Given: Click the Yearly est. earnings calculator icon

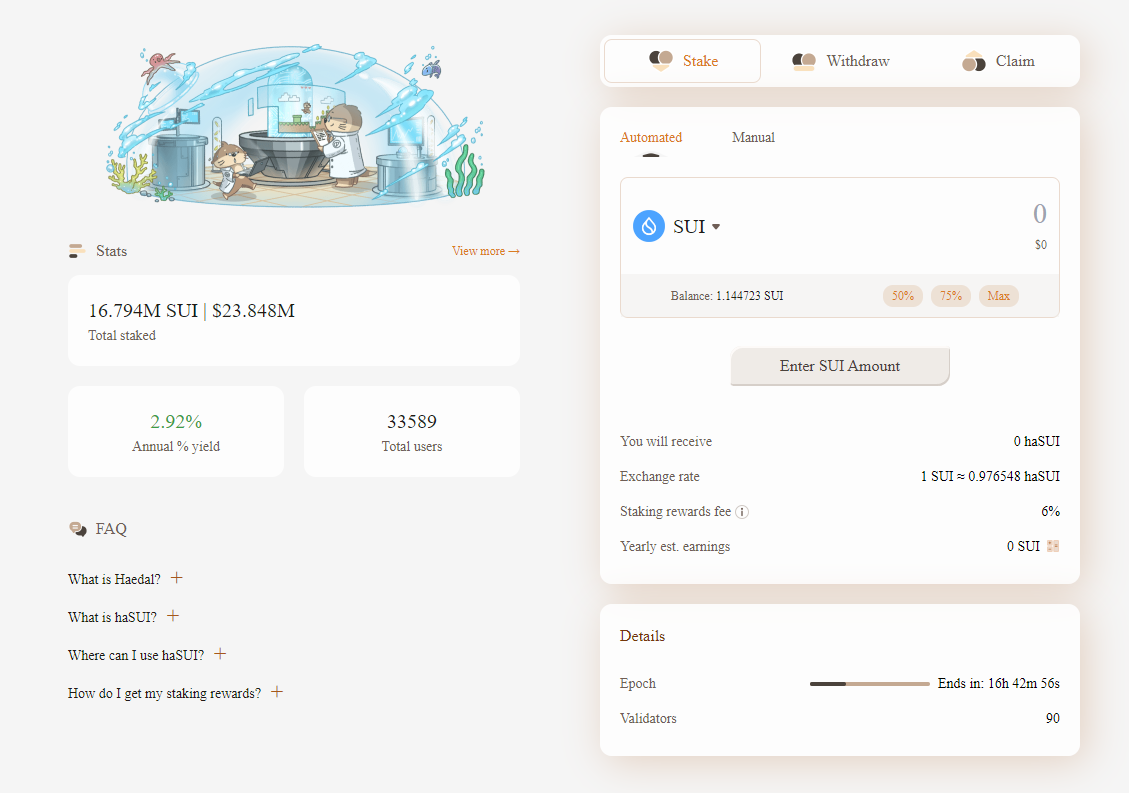Looking at the screenshot, I should coord(1053,547).
